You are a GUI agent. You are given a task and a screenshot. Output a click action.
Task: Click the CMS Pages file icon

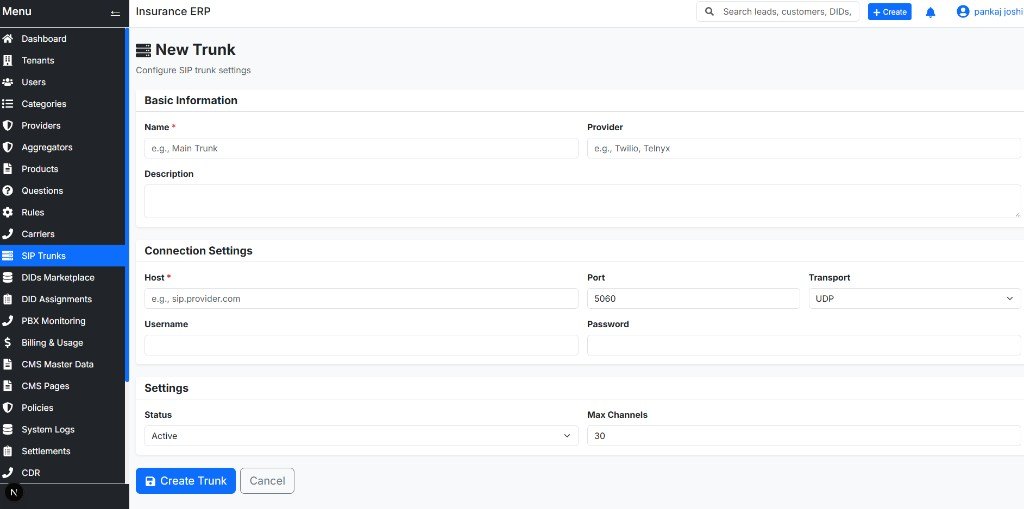[x=8, y=386]
